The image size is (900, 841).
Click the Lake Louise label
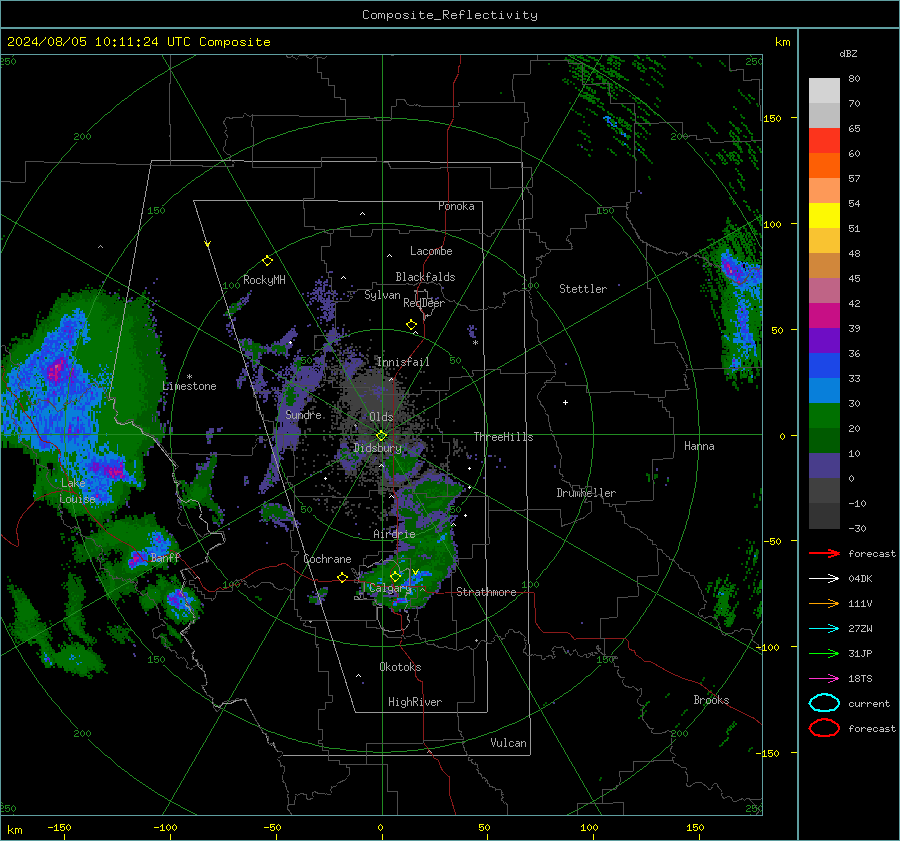coord(78,491)
